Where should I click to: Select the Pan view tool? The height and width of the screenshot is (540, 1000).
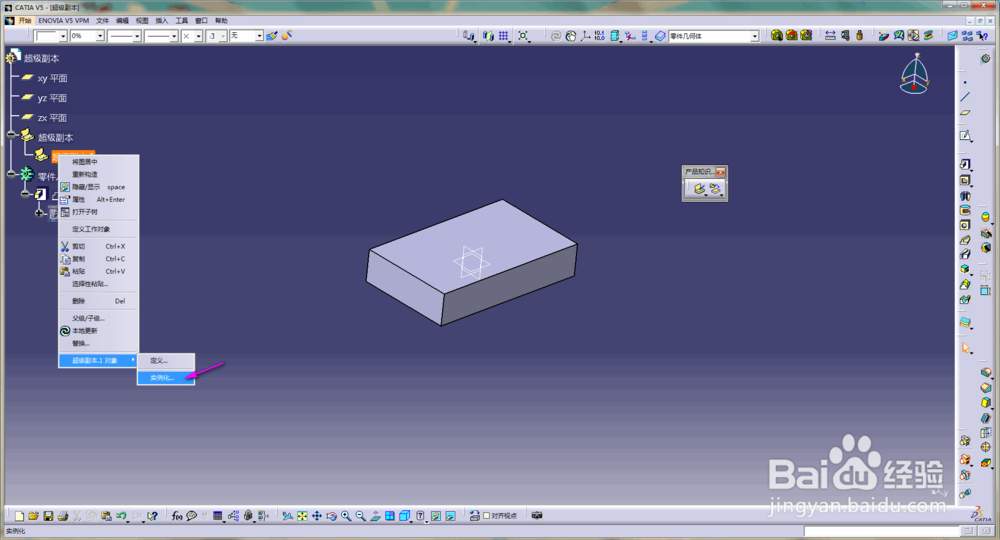[x=316, y=516]
